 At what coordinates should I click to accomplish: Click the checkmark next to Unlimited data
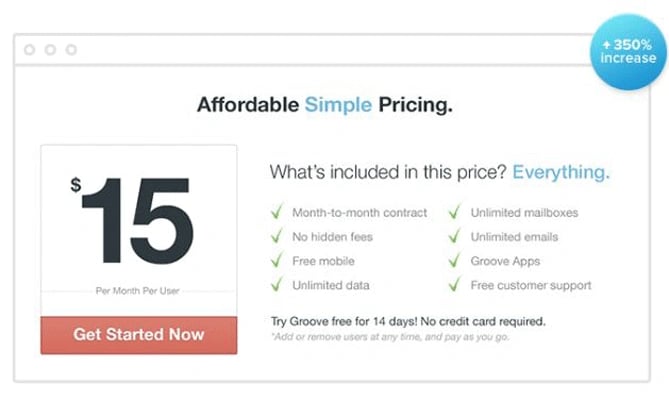(276, 285)
